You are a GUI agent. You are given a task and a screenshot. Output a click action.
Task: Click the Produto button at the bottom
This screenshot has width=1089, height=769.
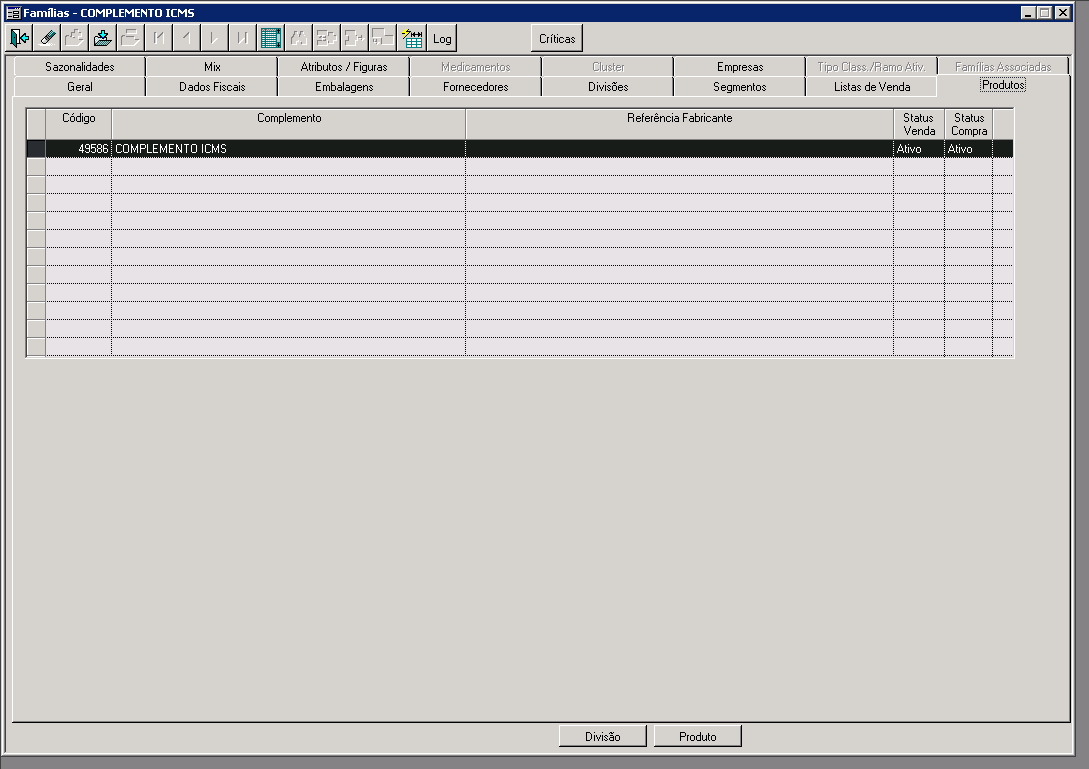click(697, 736)
